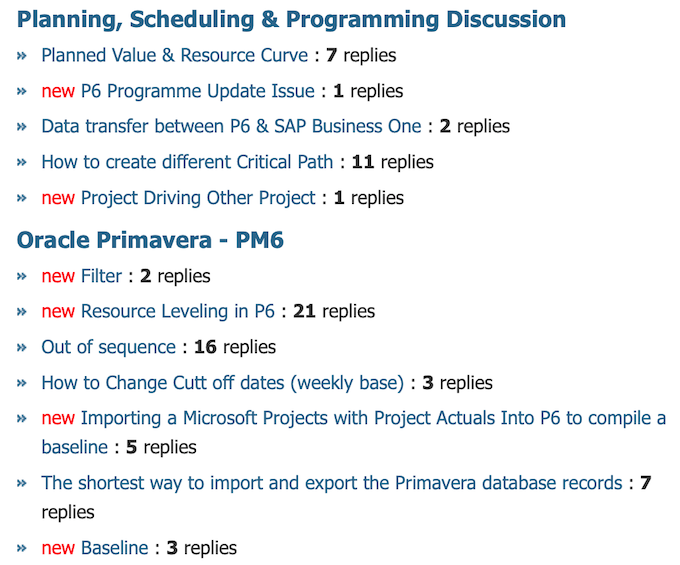Image resolution: width=680 pixels, height=565 pixels.
Task: Click the Planning, Scheduling & Programming Discussion heading
Action: (291, 20)
